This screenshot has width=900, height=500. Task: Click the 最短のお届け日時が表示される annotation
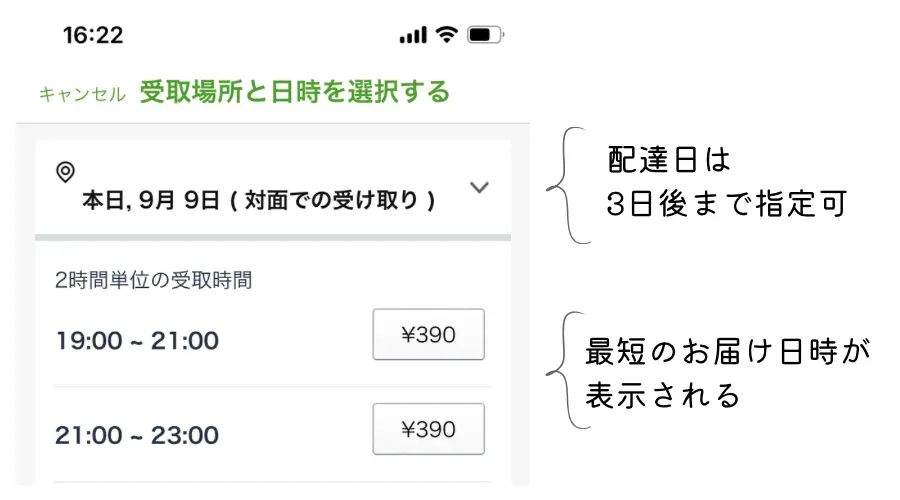tap(727, 373)
